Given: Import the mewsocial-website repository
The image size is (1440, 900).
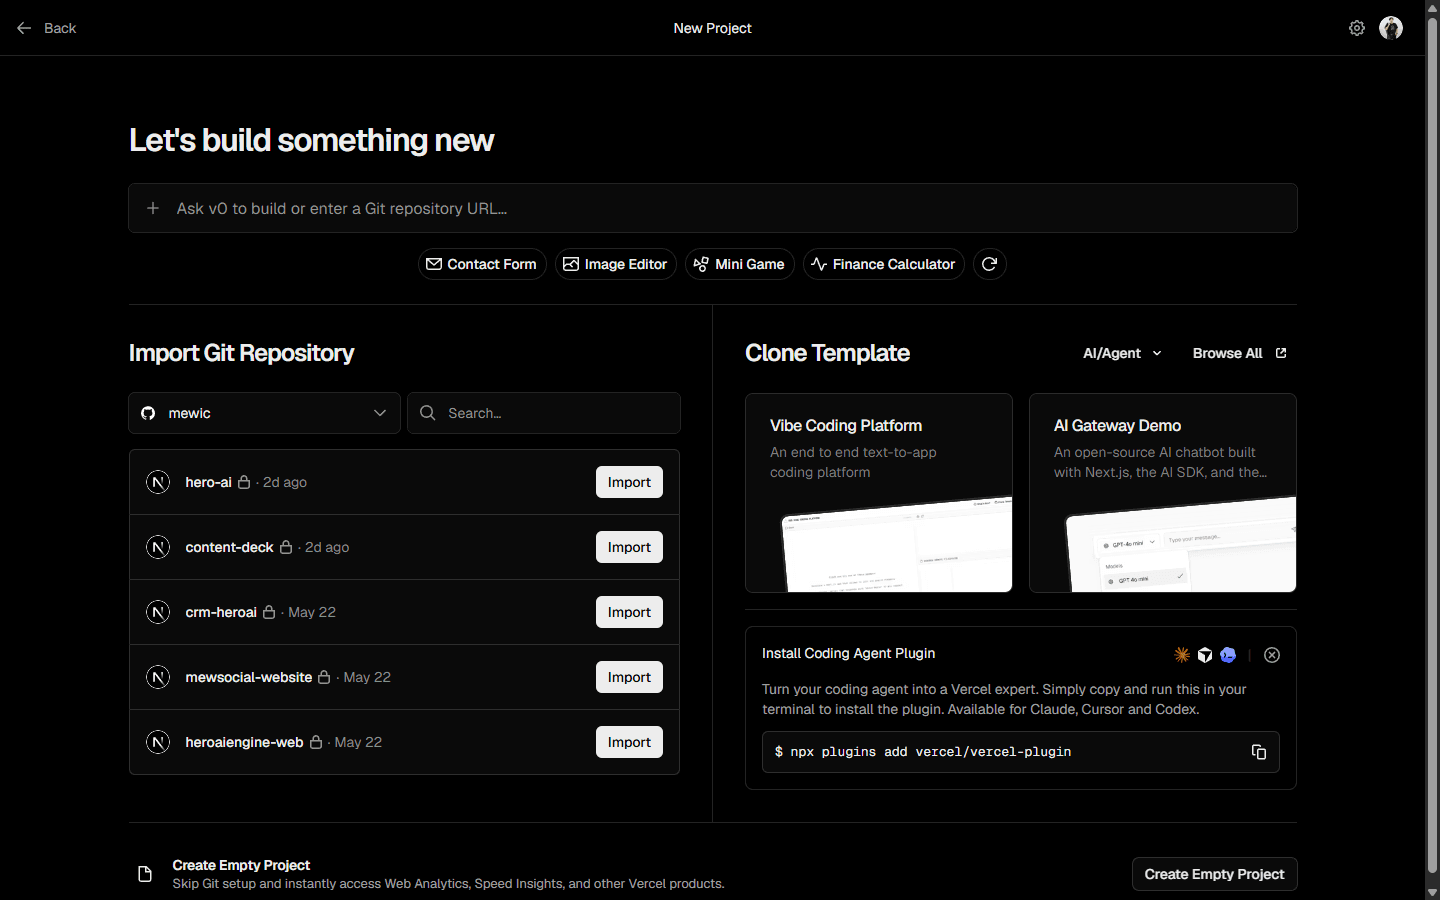Looking at the screenshot, I should 629,677.
